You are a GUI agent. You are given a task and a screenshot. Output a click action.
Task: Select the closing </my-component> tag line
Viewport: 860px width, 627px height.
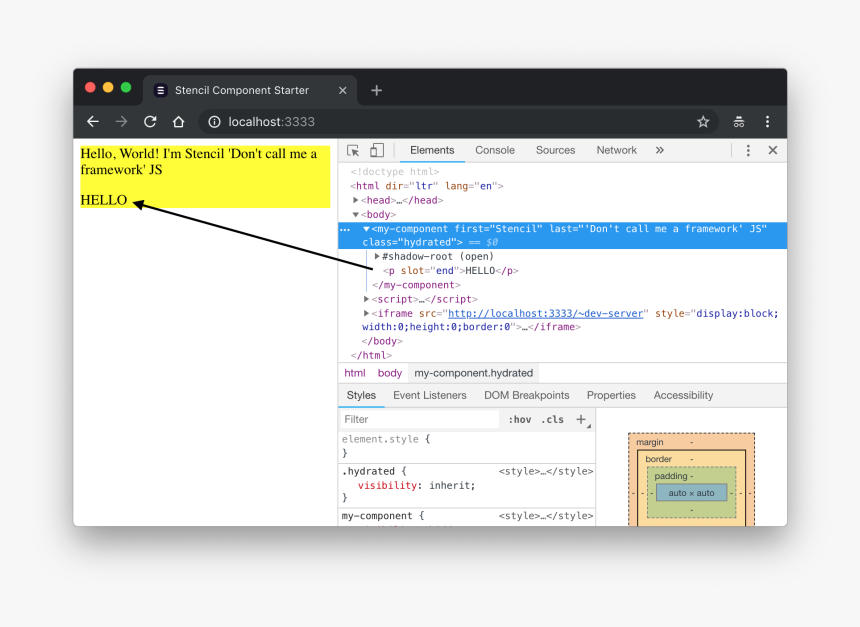coord(416,285)
